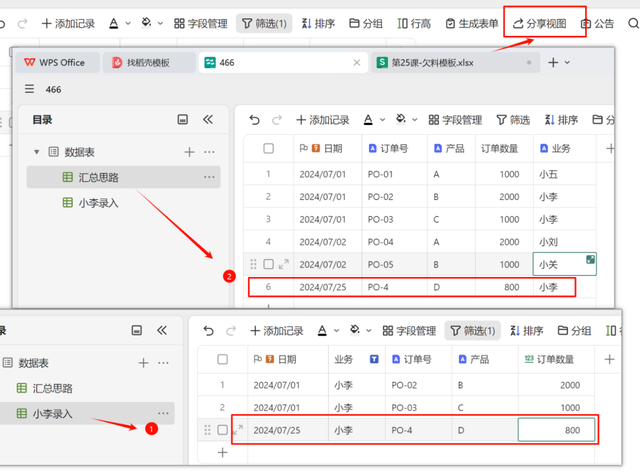This screenshot has height=475, width=640.
Task: Add a field with plus in middle table header
Action: coord(610,149)
